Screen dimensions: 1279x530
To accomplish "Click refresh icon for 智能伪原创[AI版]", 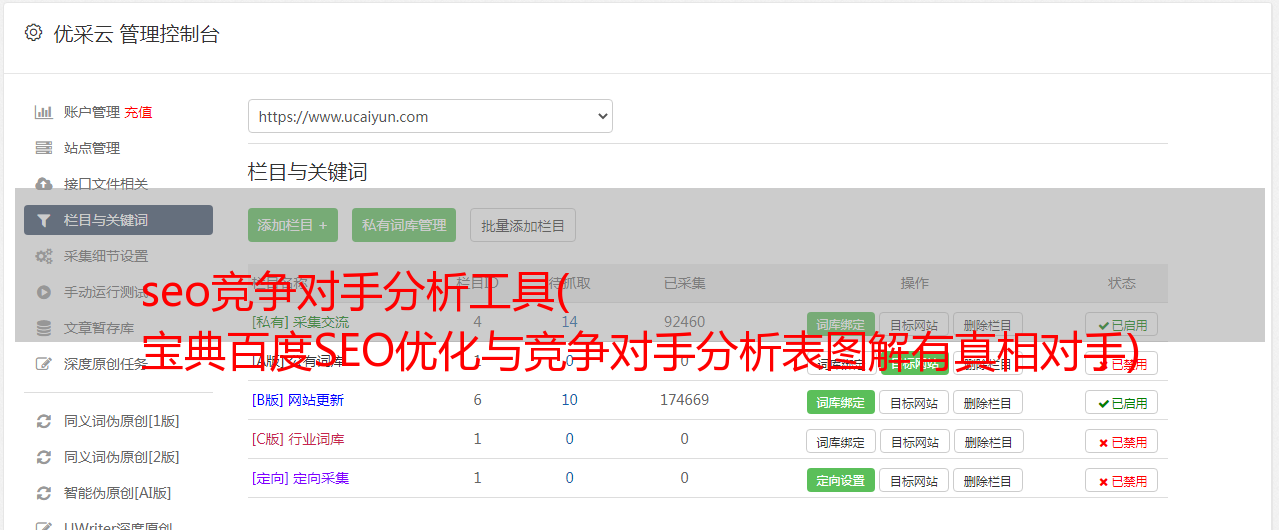I will click(44, 493).
